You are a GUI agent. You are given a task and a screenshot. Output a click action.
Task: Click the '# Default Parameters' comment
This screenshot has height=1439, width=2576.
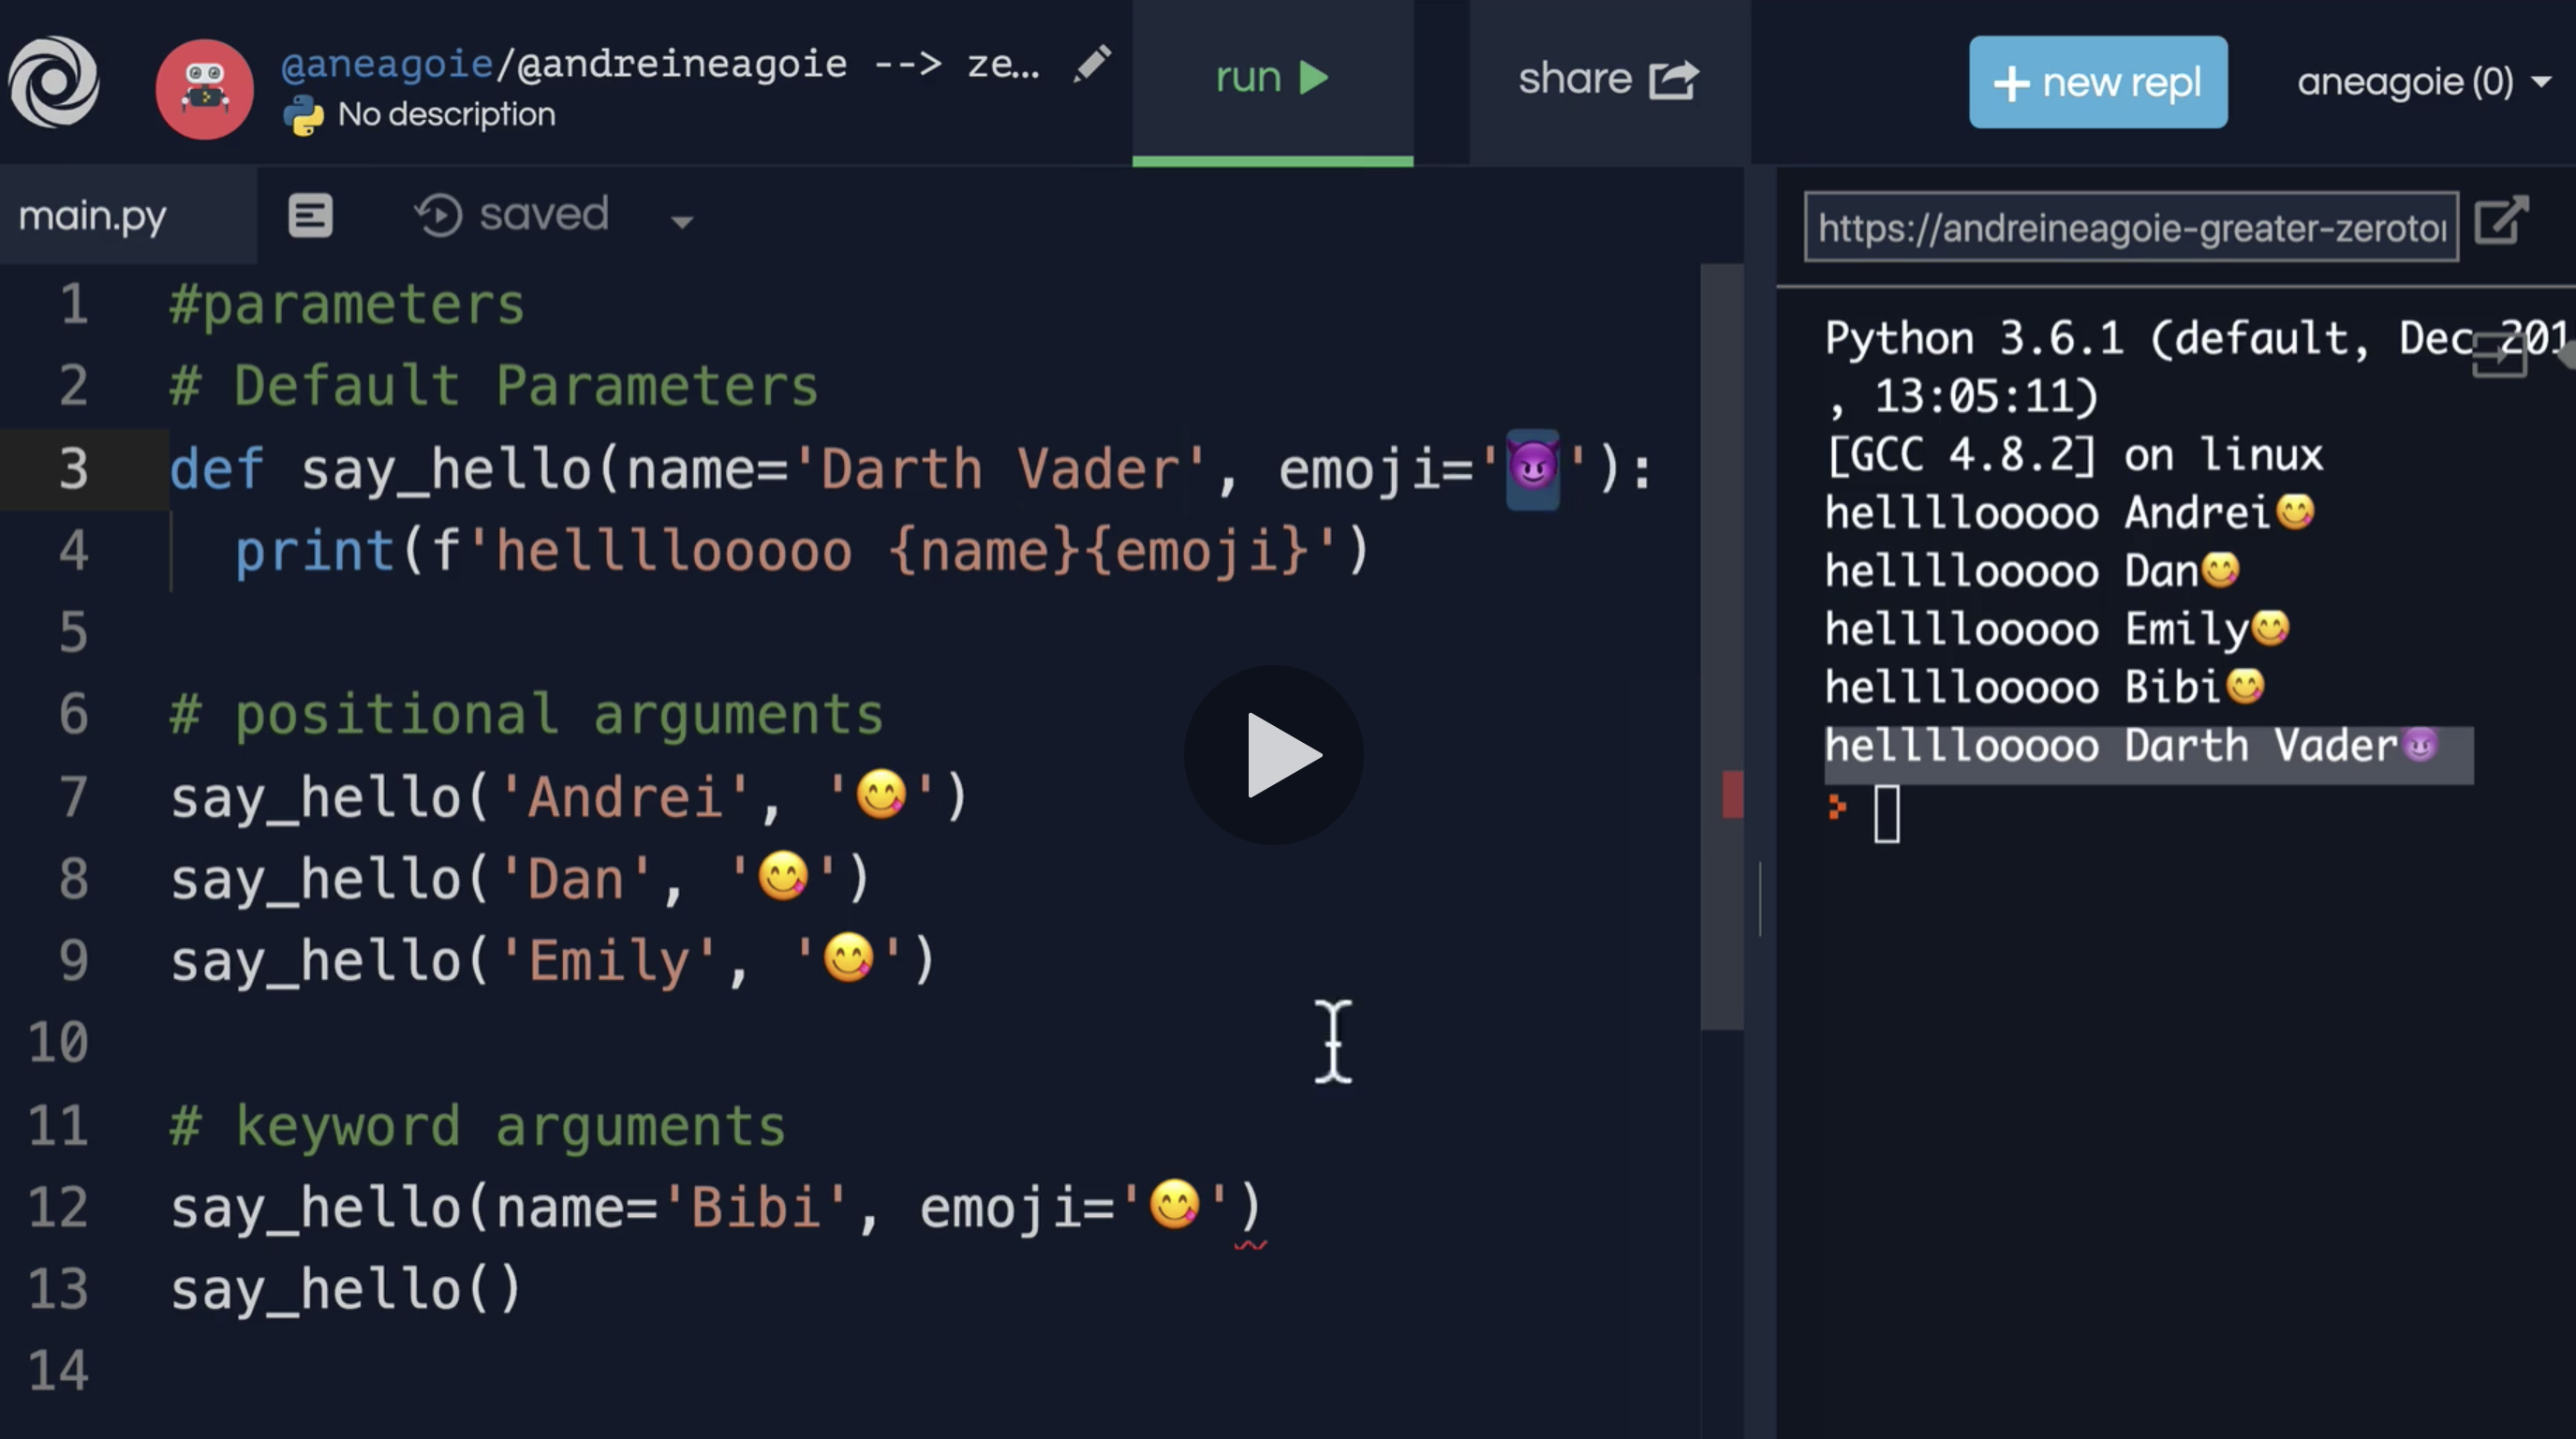[494, 386]
